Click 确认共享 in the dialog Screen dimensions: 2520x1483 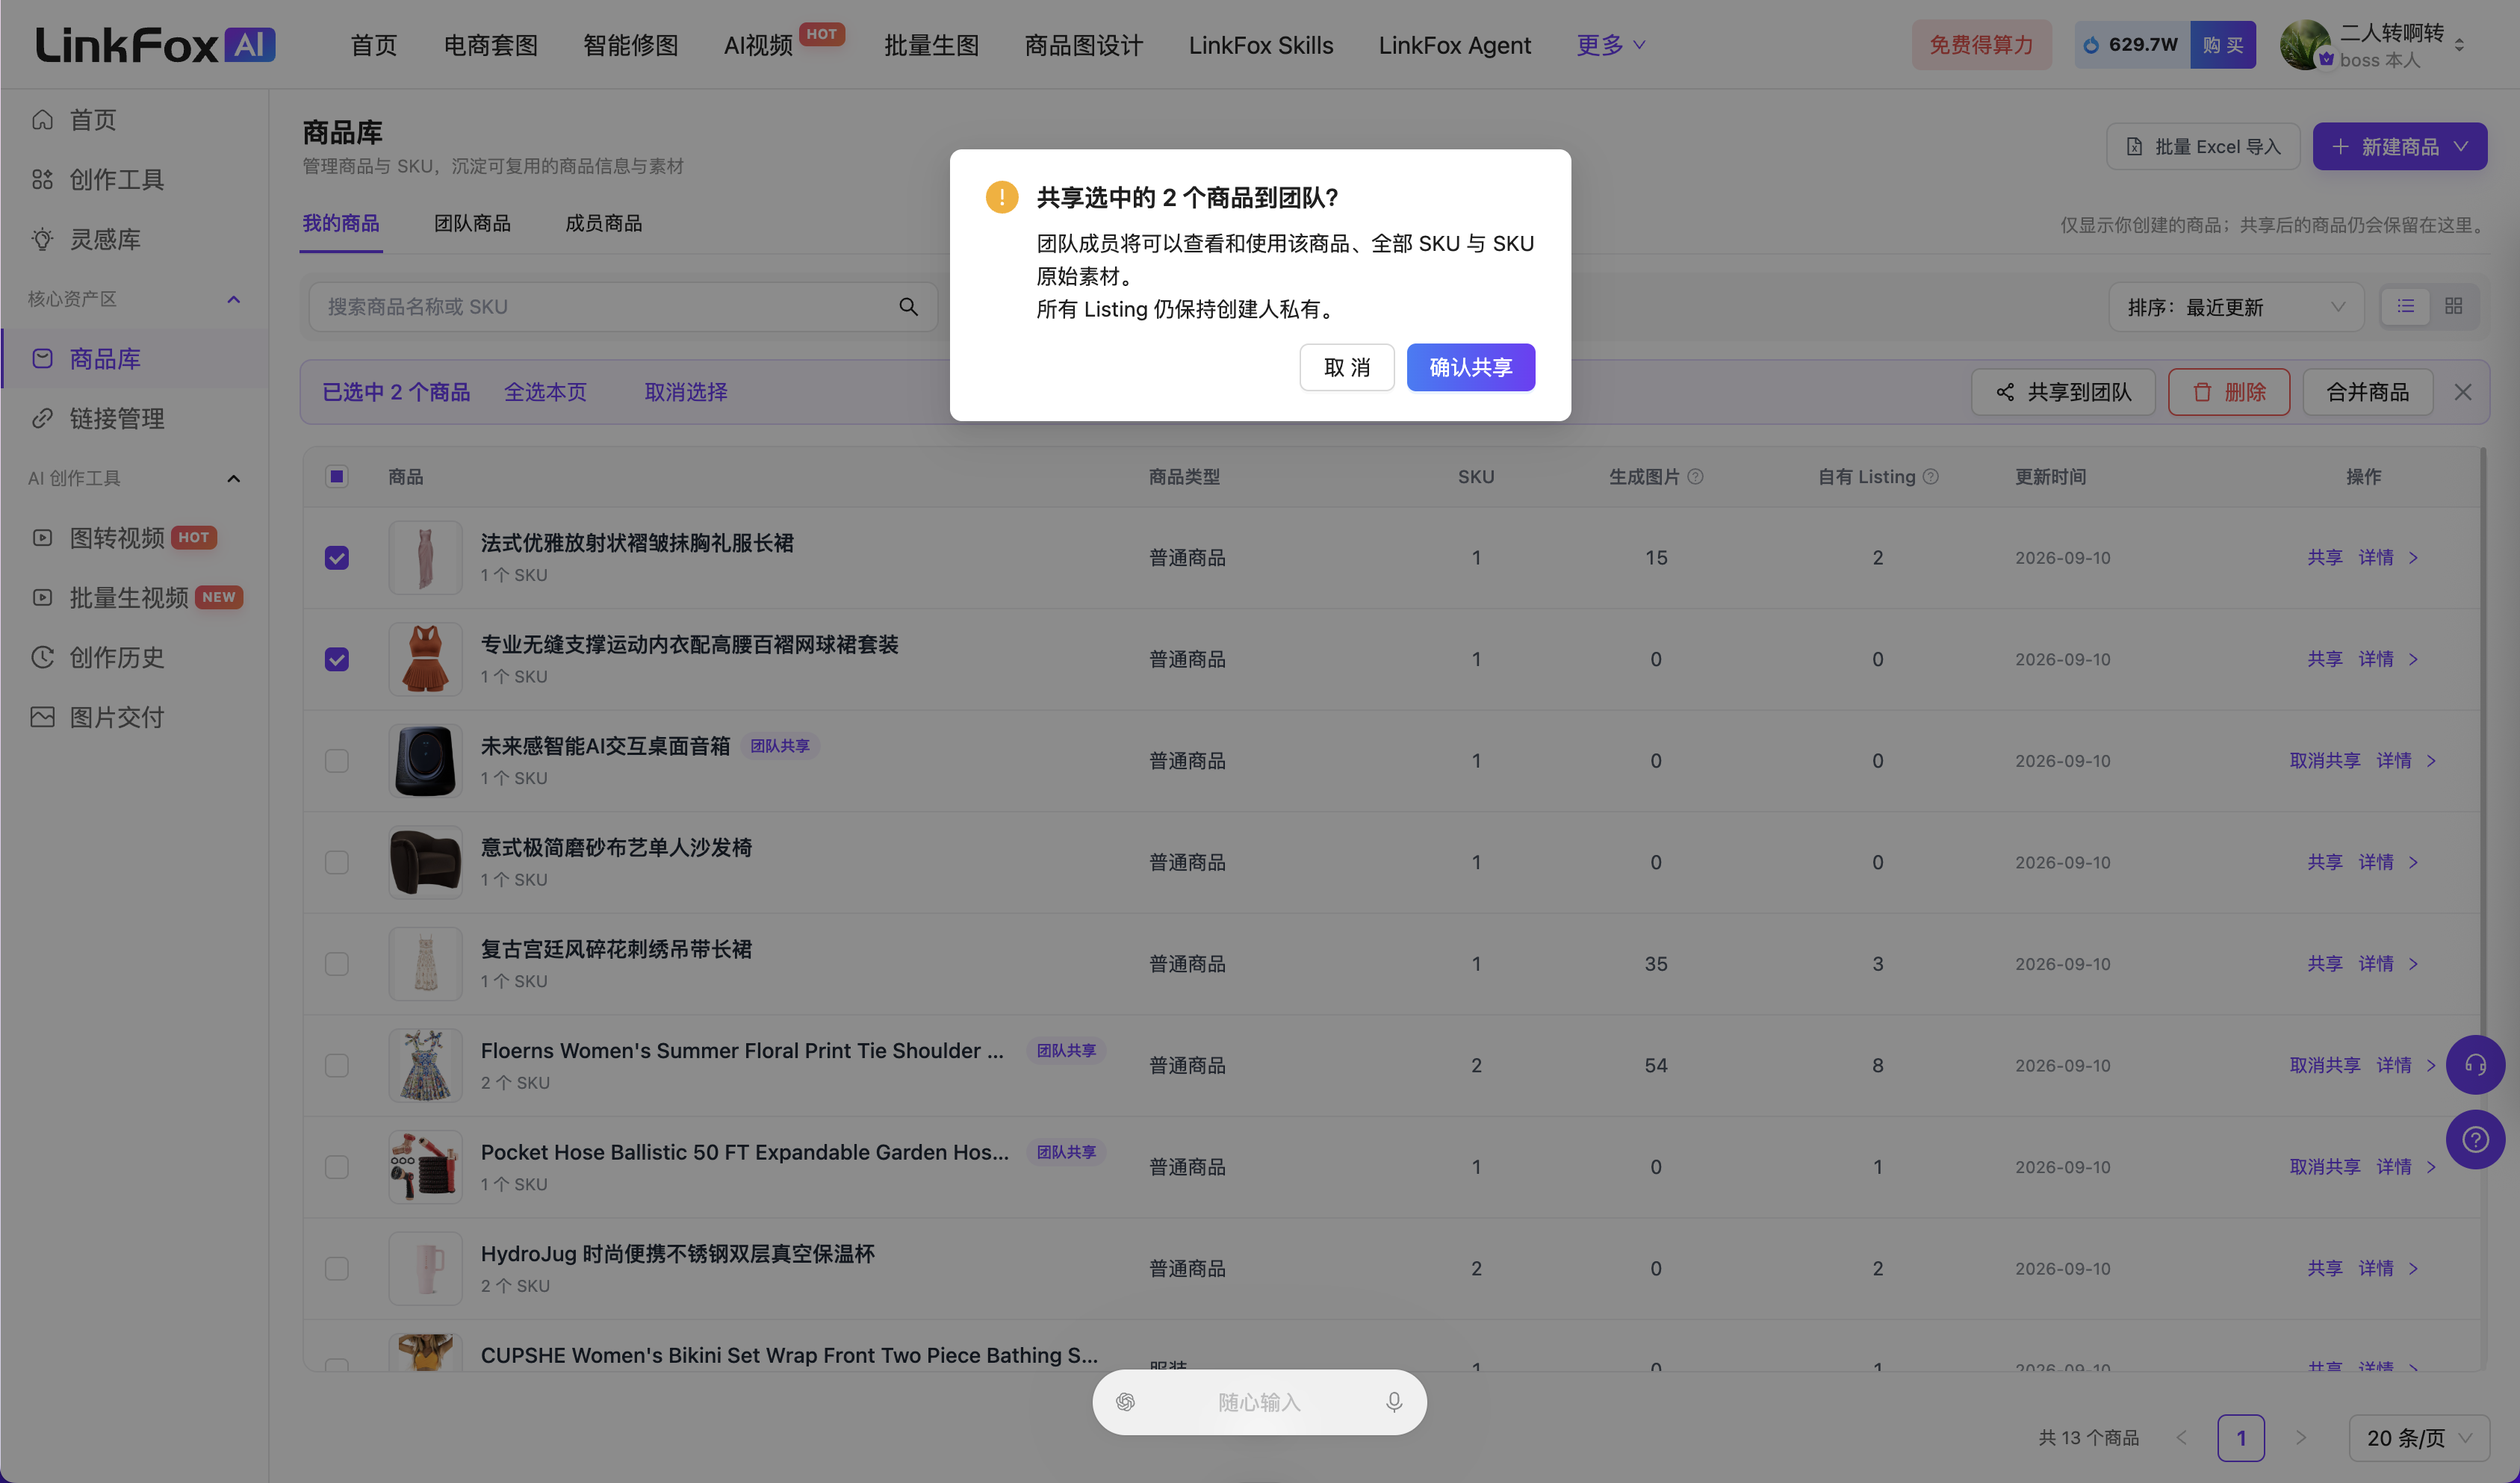1470,367
